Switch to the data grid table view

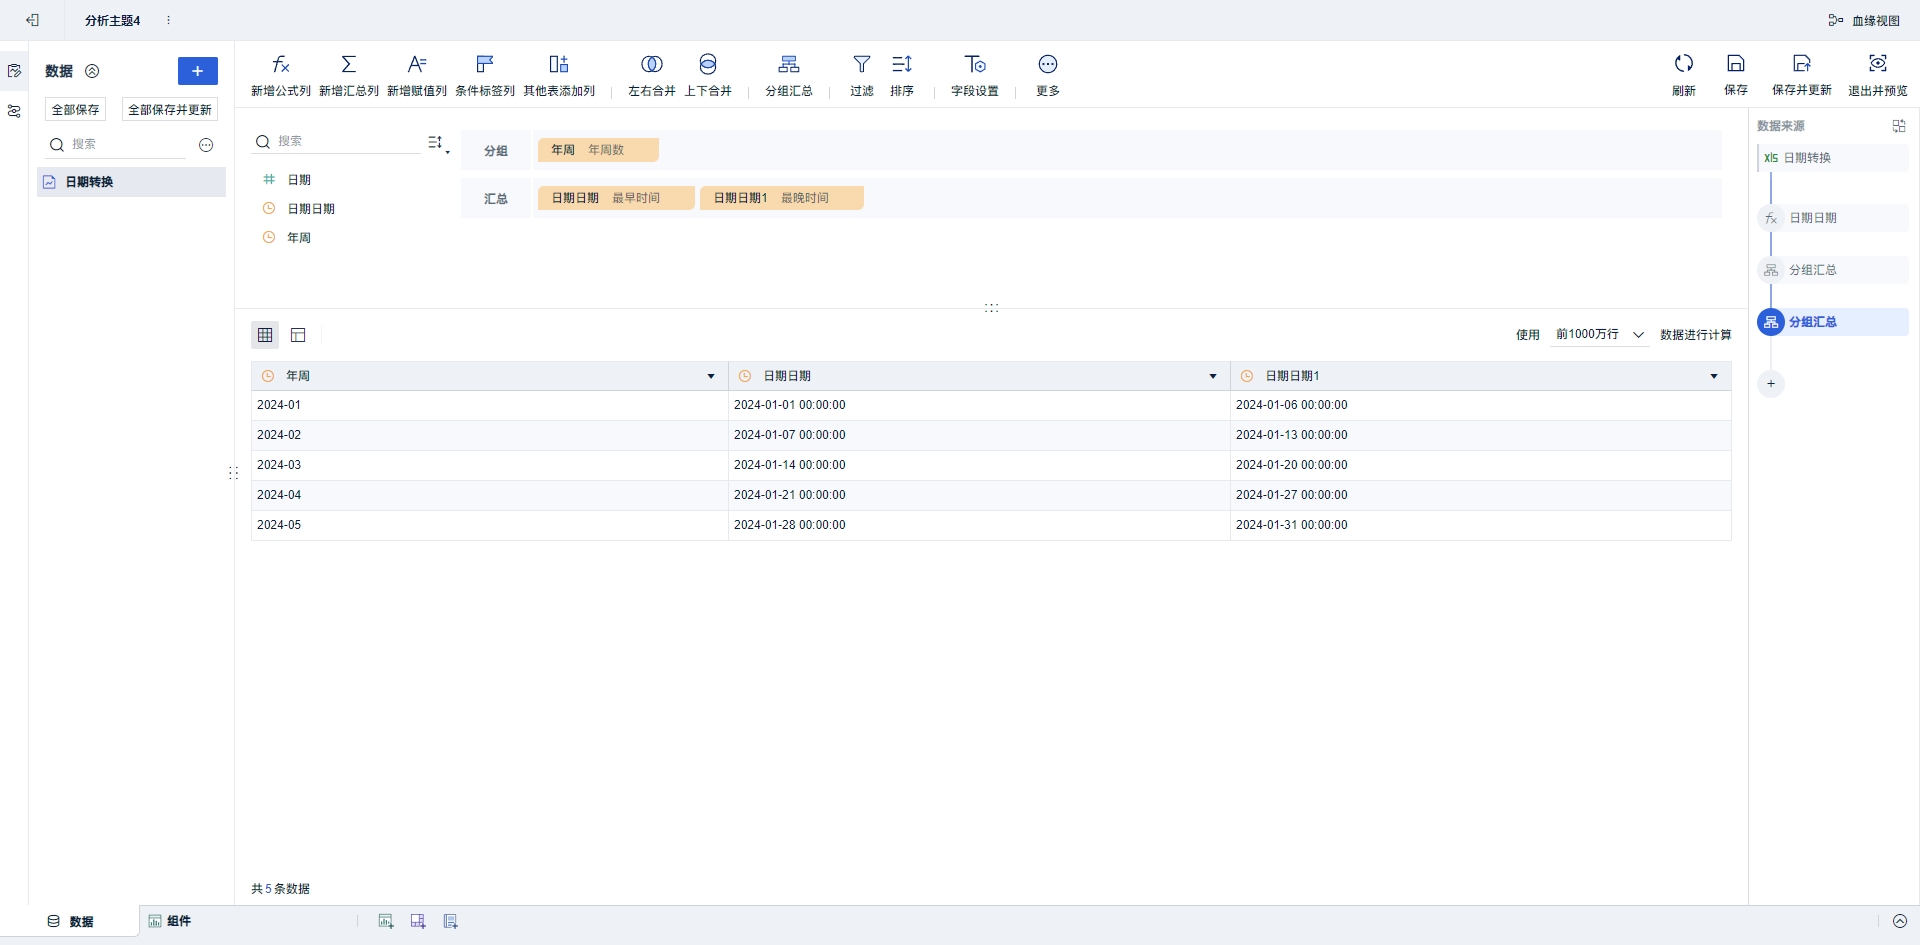coord(265,335)
